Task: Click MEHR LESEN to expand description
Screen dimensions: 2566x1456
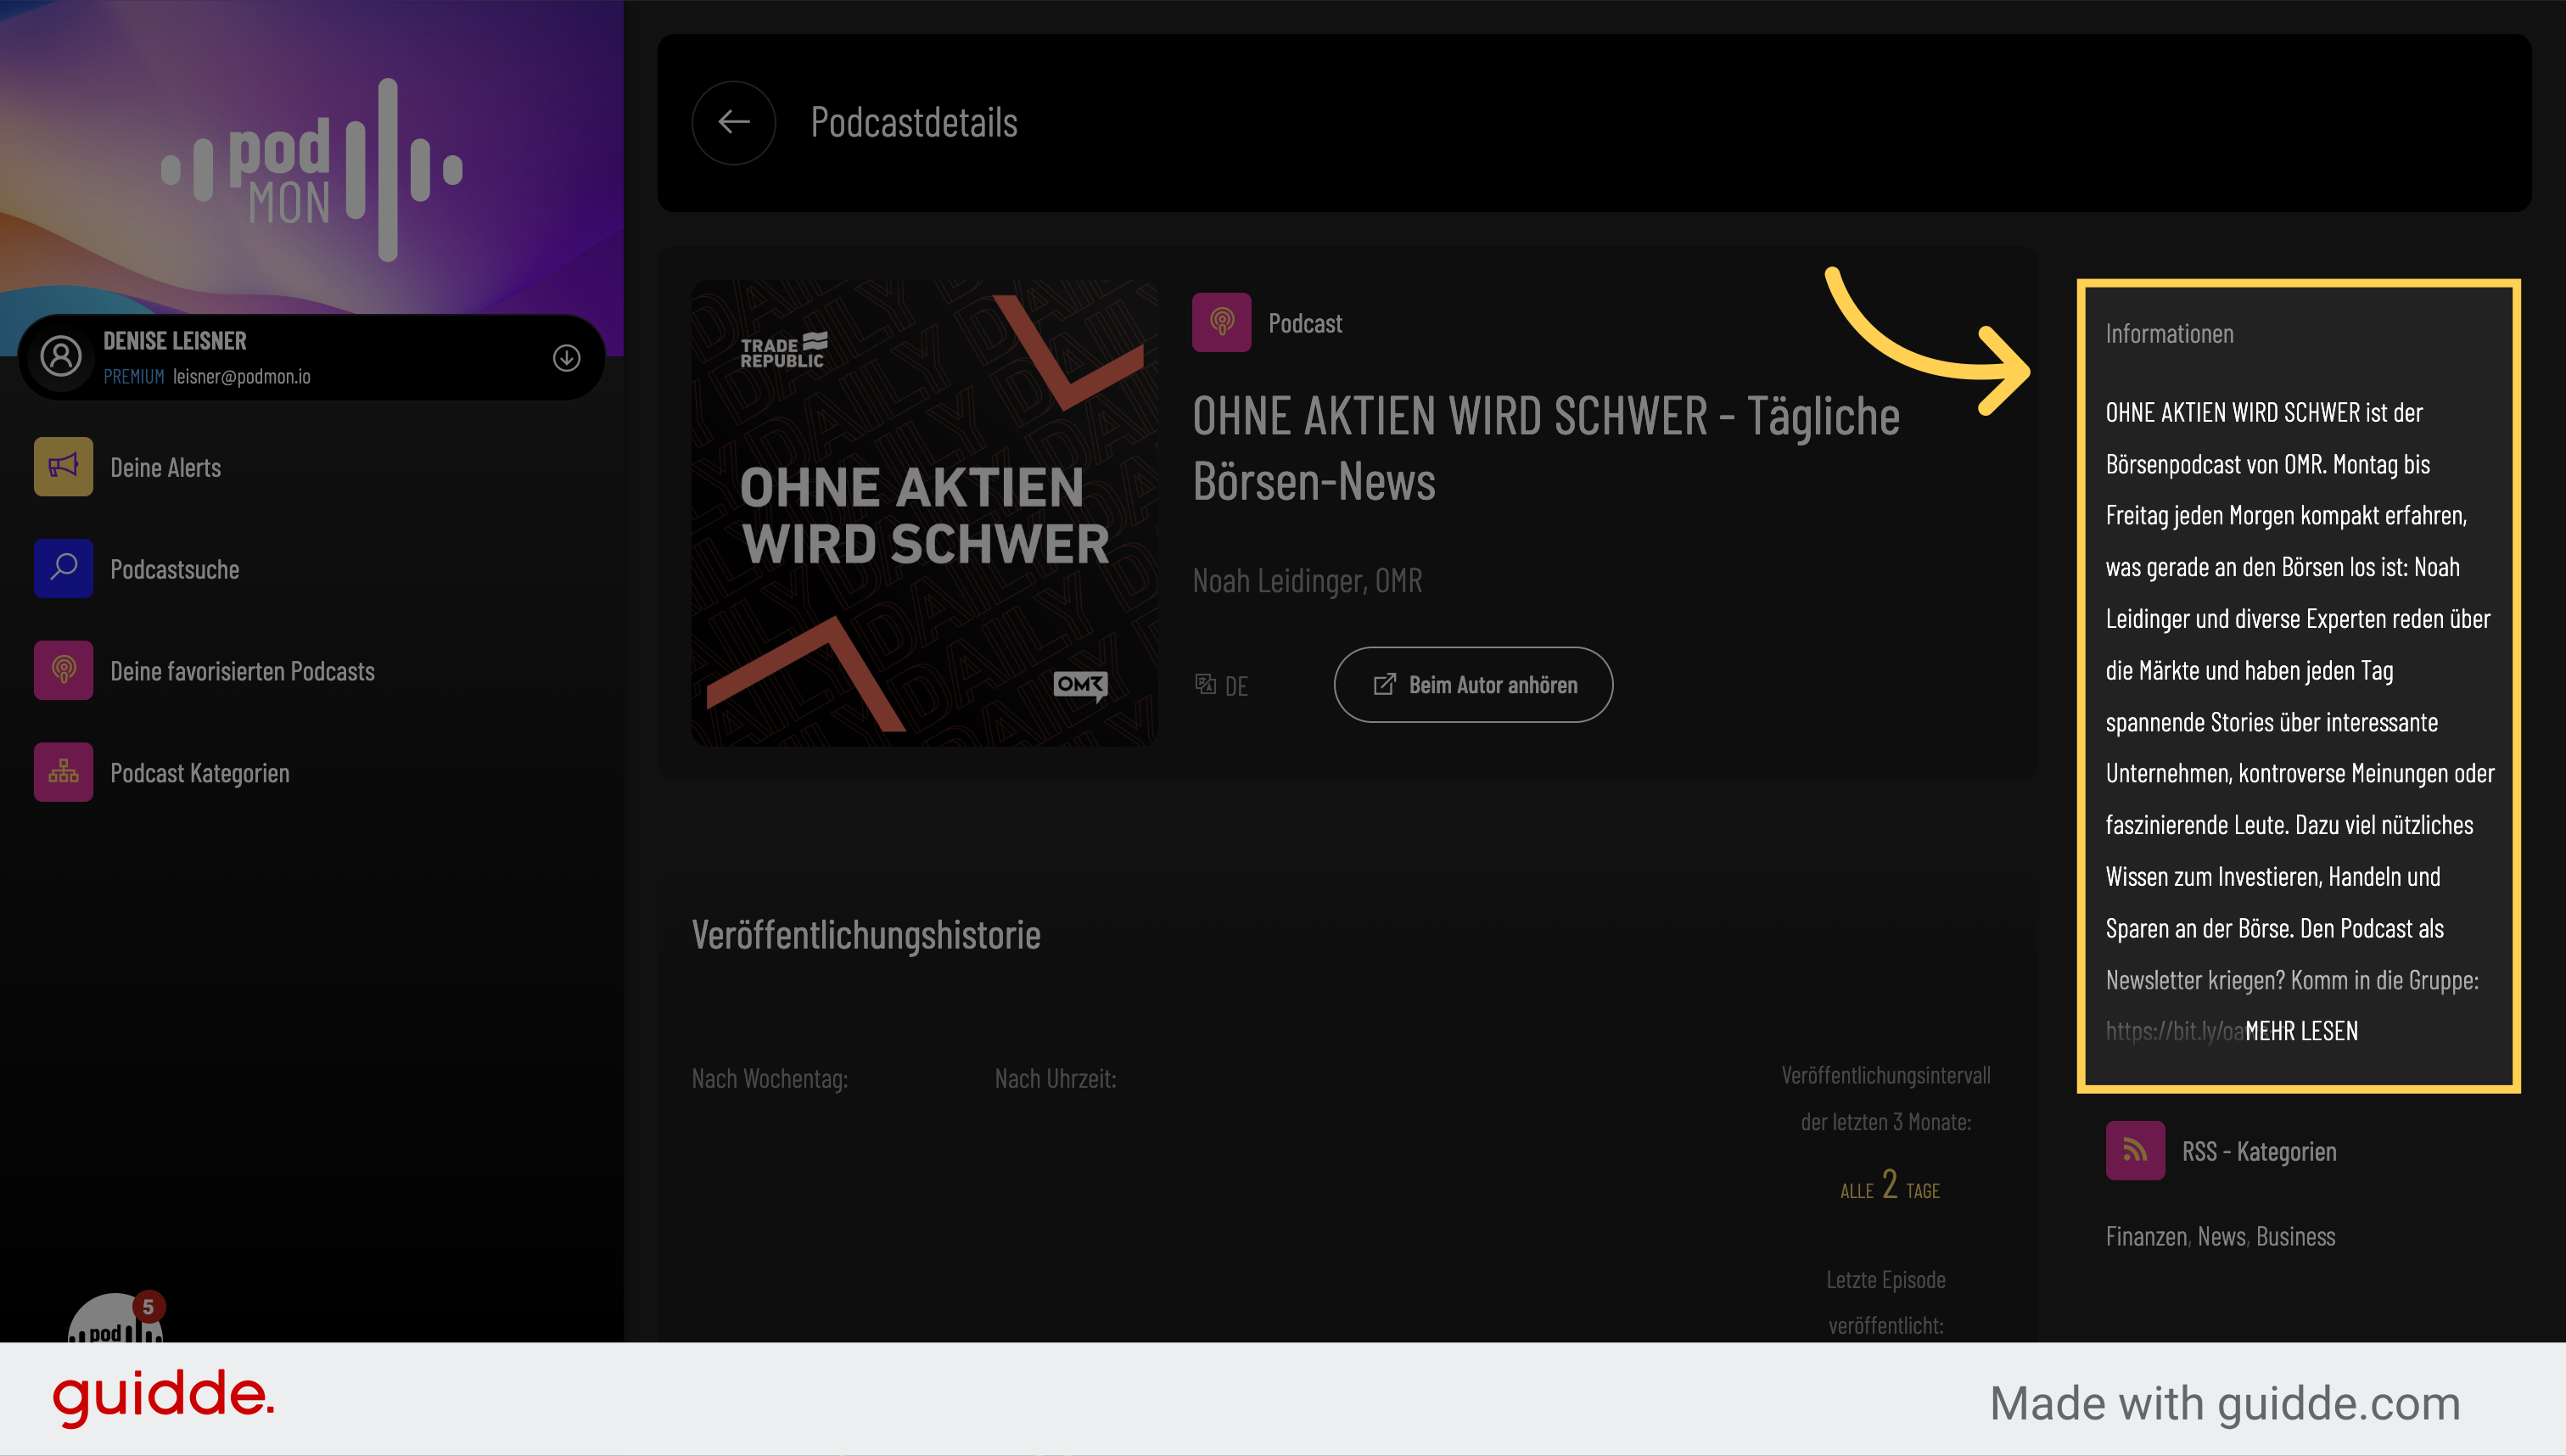Action: [2301, 1031]
